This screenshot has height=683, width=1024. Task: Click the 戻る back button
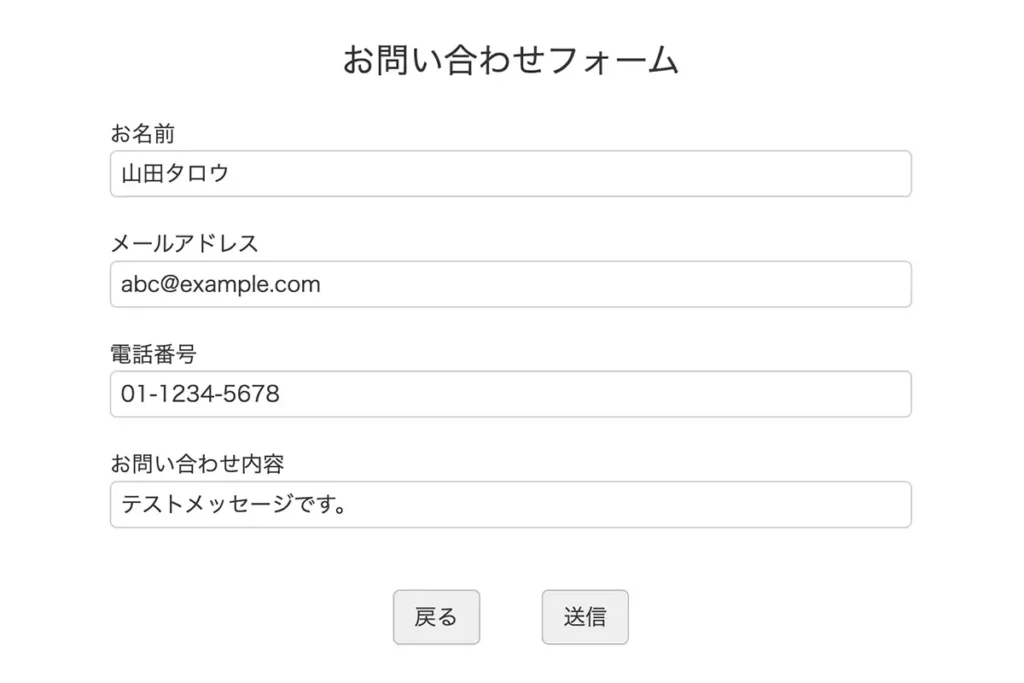(x=436, y=617)
